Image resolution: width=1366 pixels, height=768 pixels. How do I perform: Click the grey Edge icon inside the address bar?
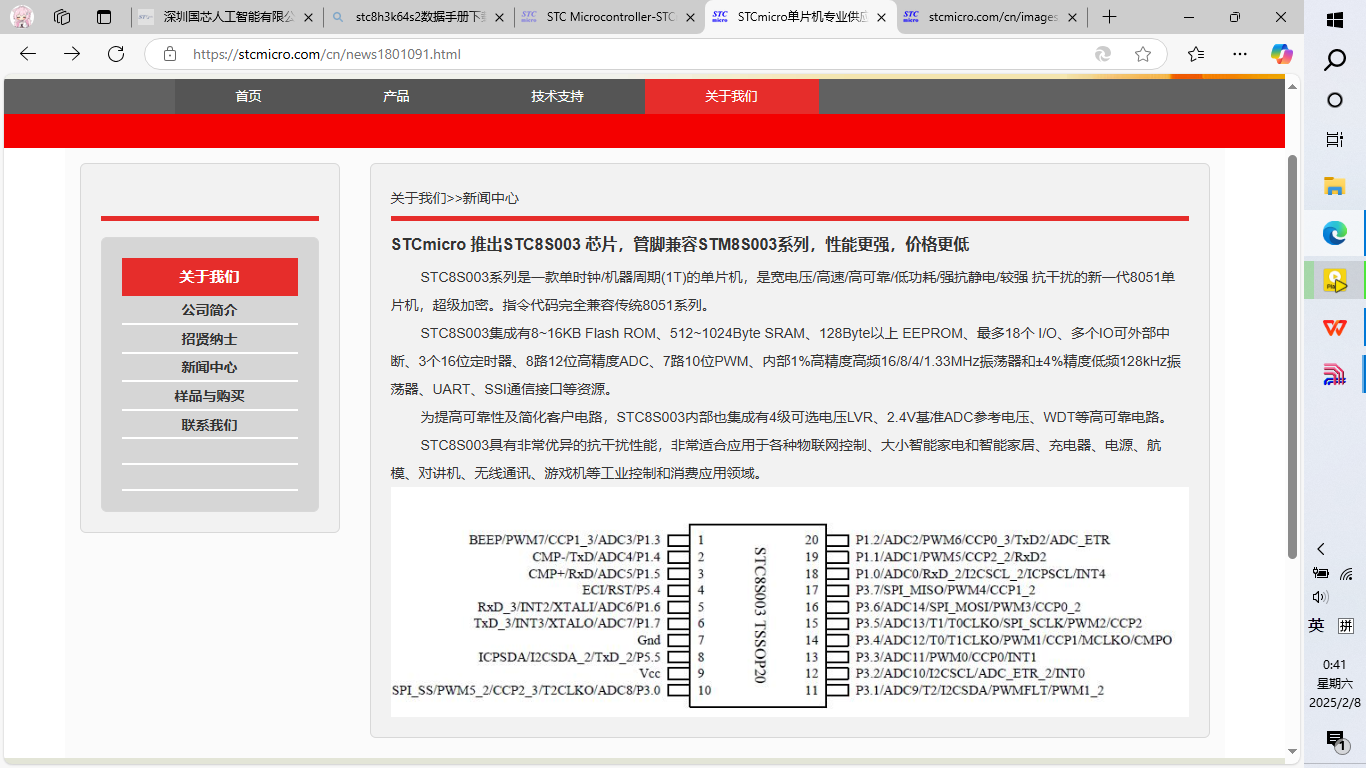point(1103,54)
